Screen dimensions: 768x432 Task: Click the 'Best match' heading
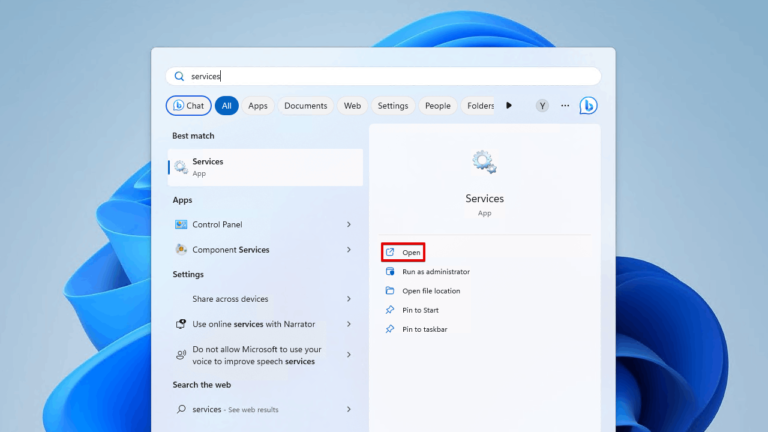[193, 136]
